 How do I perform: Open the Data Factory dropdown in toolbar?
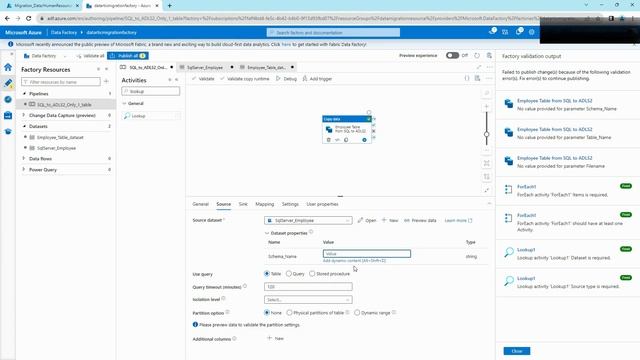click(45, 56)
